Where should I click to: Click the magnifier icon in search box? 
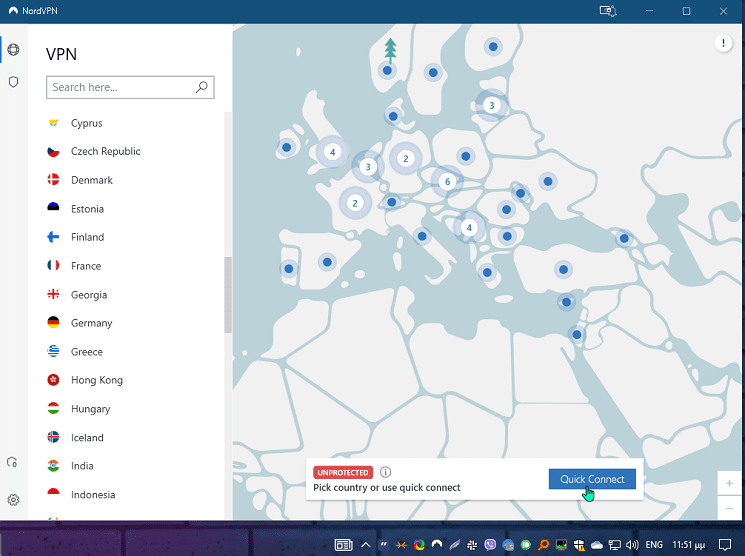coord(201,87)
